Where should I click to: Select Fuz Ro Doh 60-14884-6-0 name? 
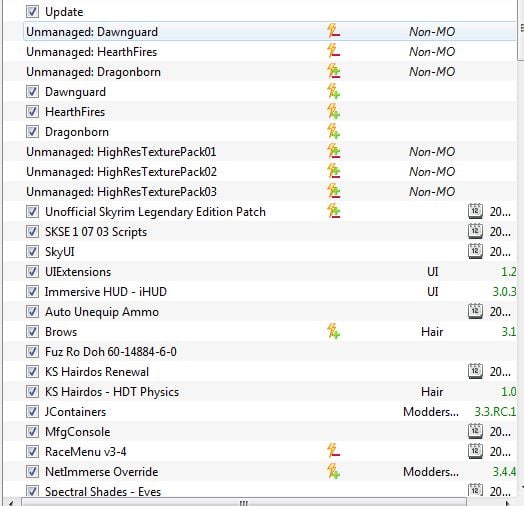[111, 352]
